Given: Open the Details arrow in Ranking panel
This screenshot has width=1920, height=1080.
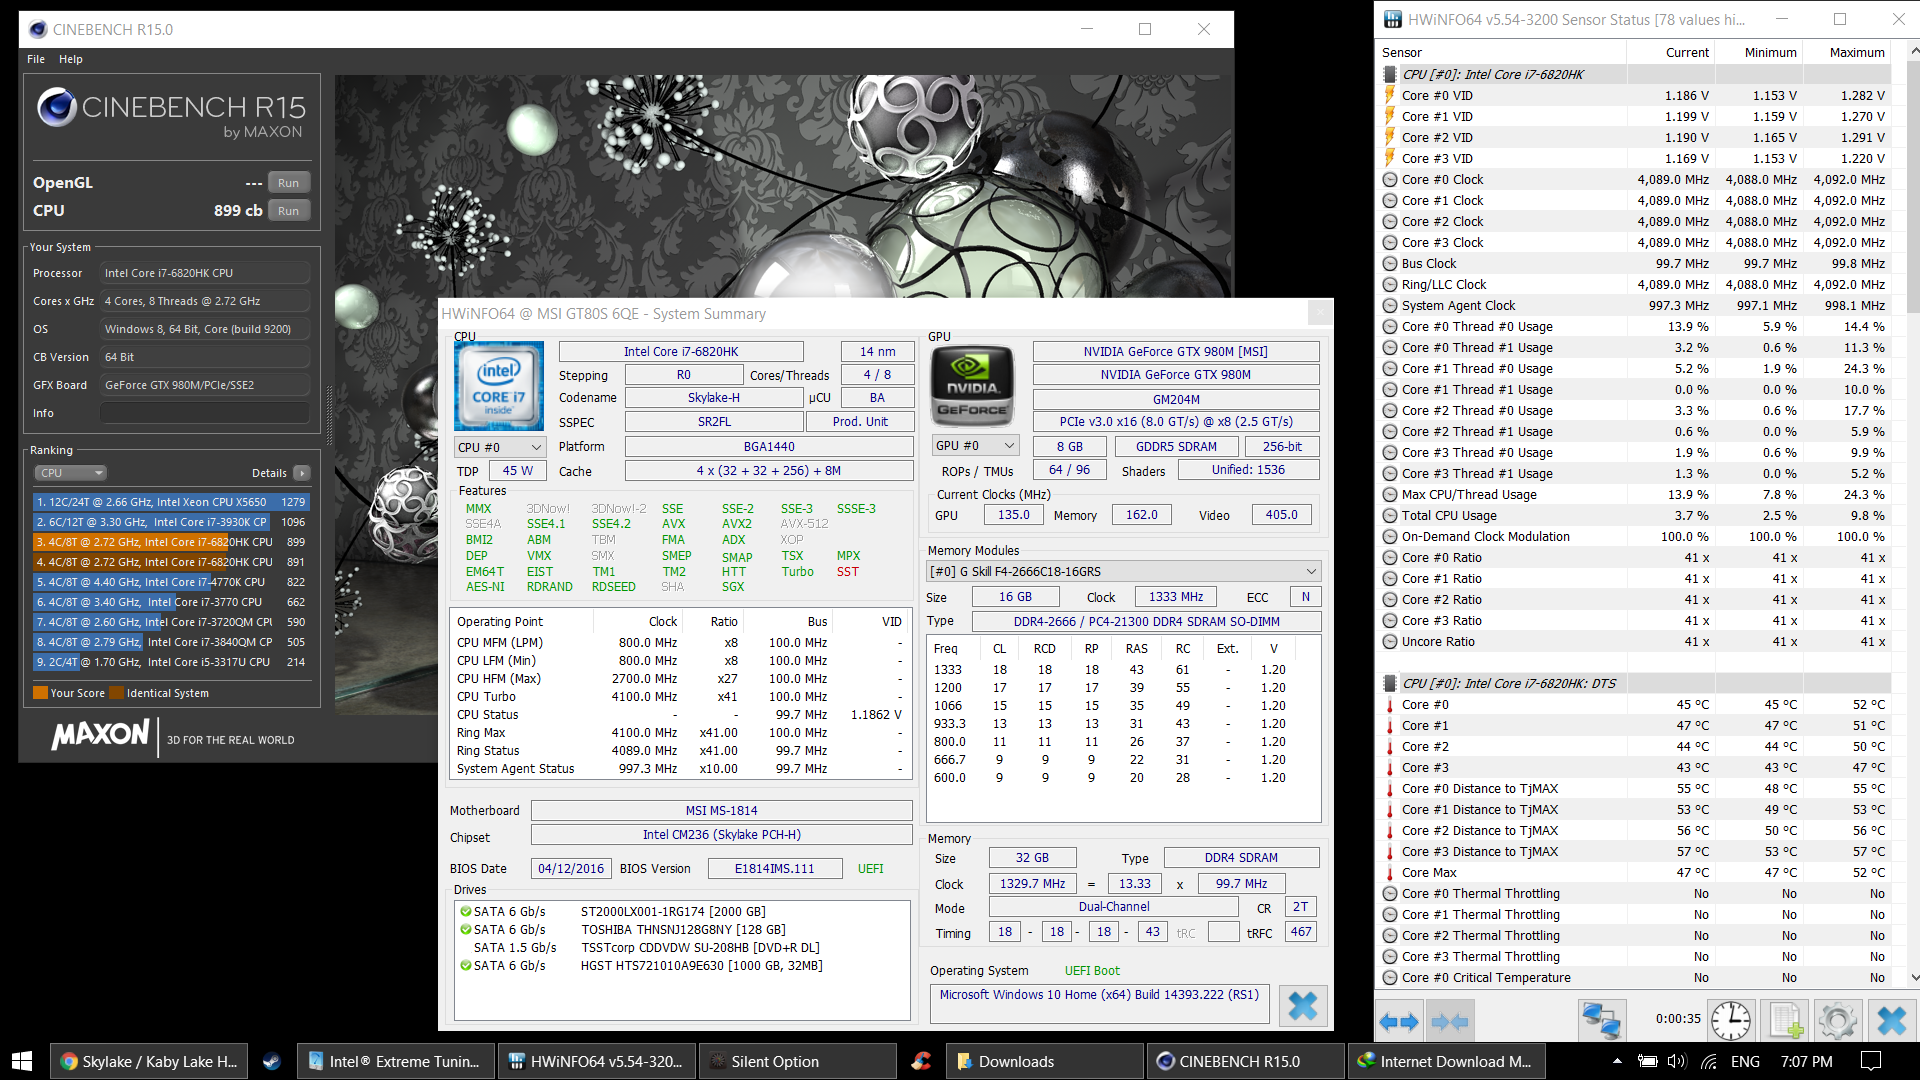Looking at the screenshot, I should click(x=302, y=473).
